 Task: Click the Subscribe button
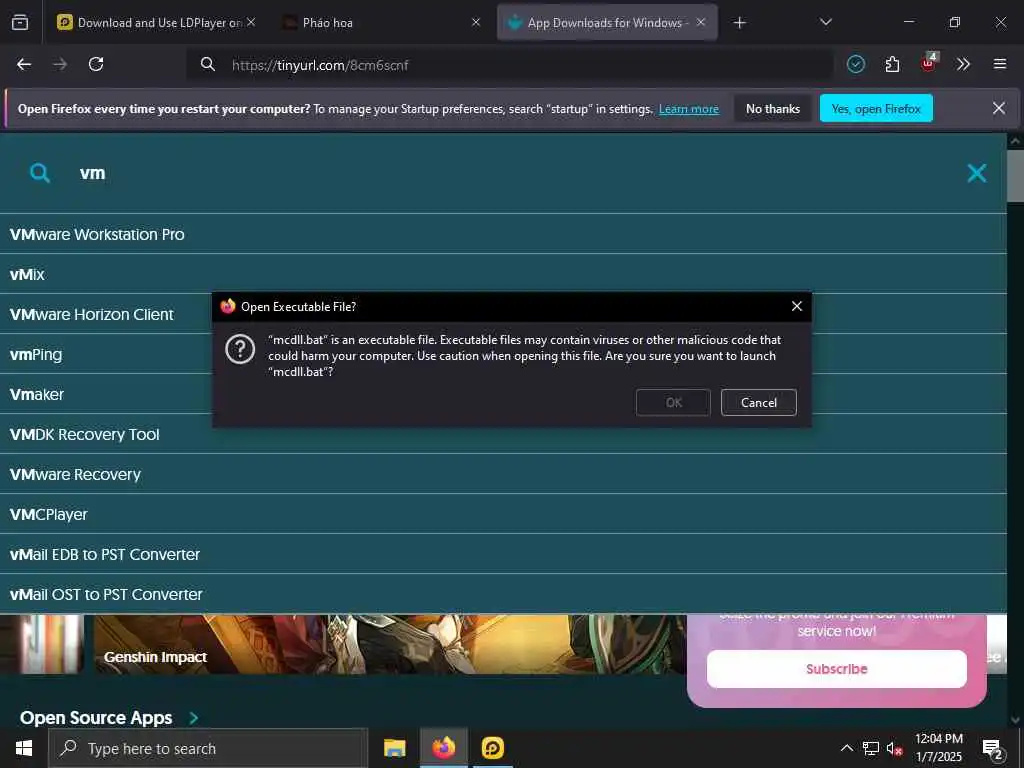point(837,669)
